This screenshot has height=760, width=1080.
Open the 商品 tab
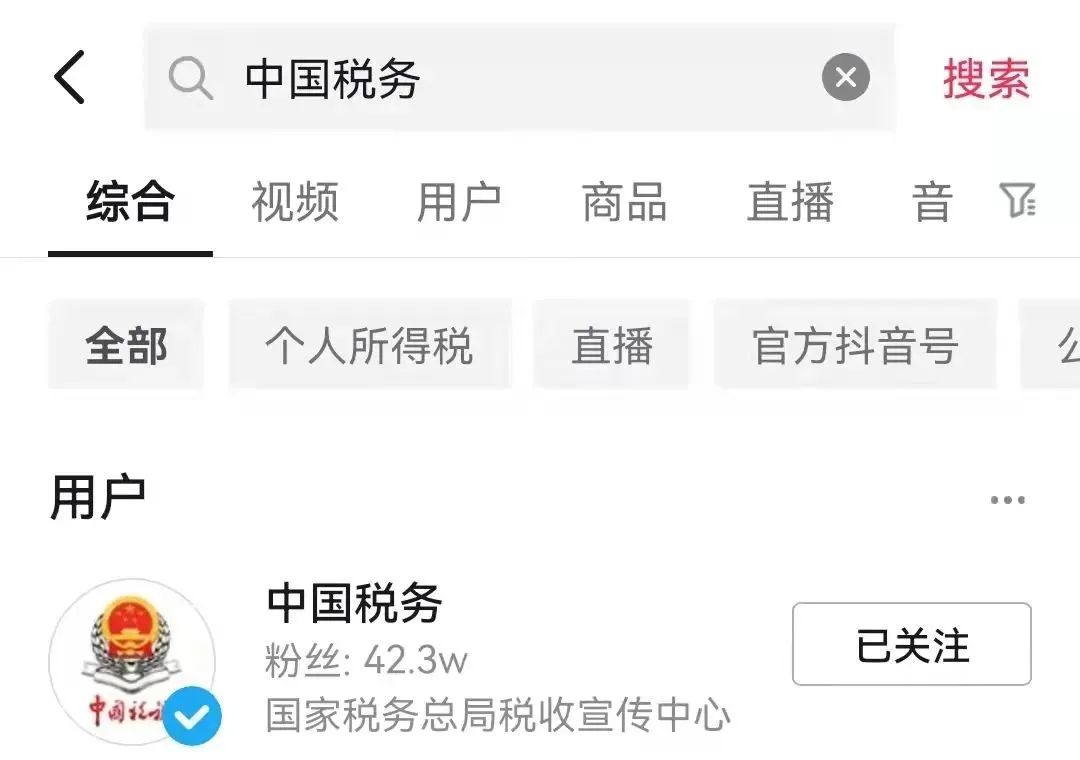[x=625, y=202]
